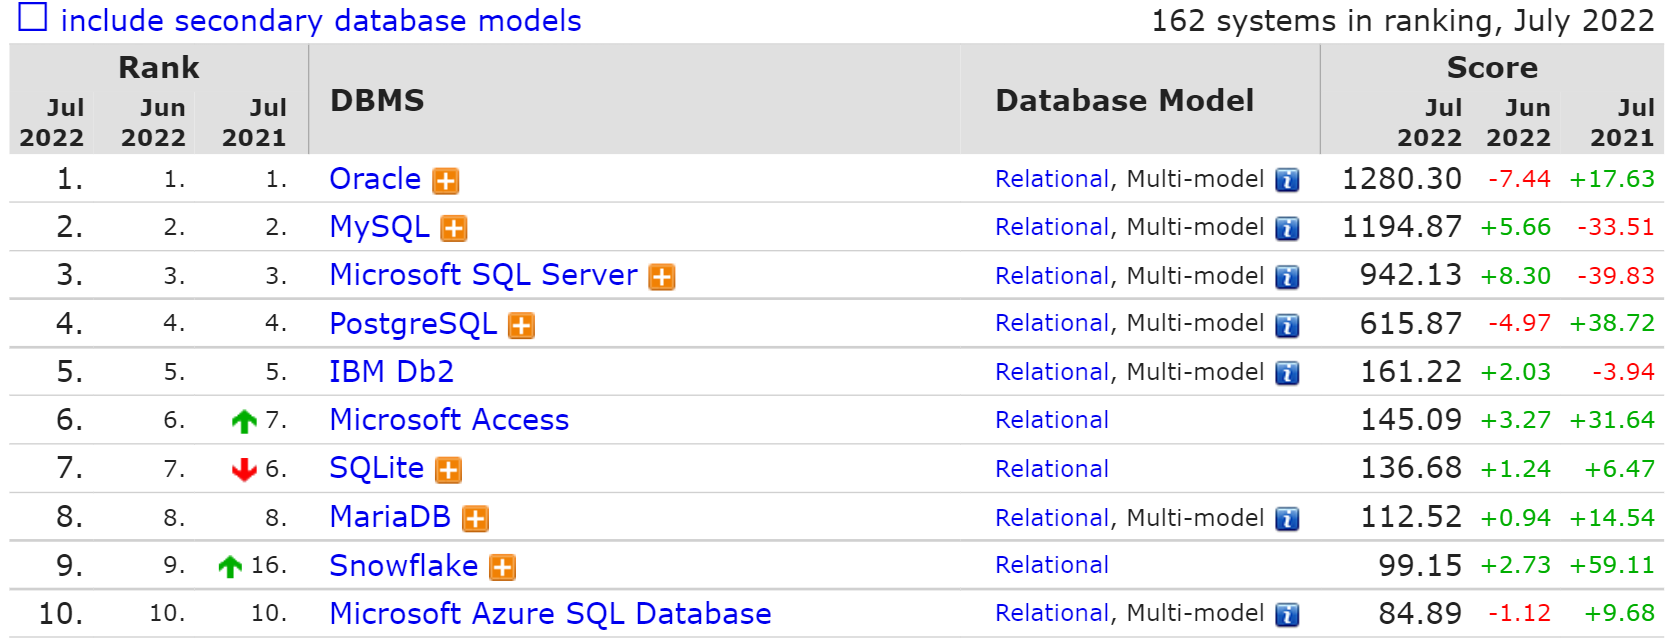This screenshot has height=642, width=1675.
Task: Sort the table by the DBMS column header
Action: pyautogui.click(x=377, y=100)
